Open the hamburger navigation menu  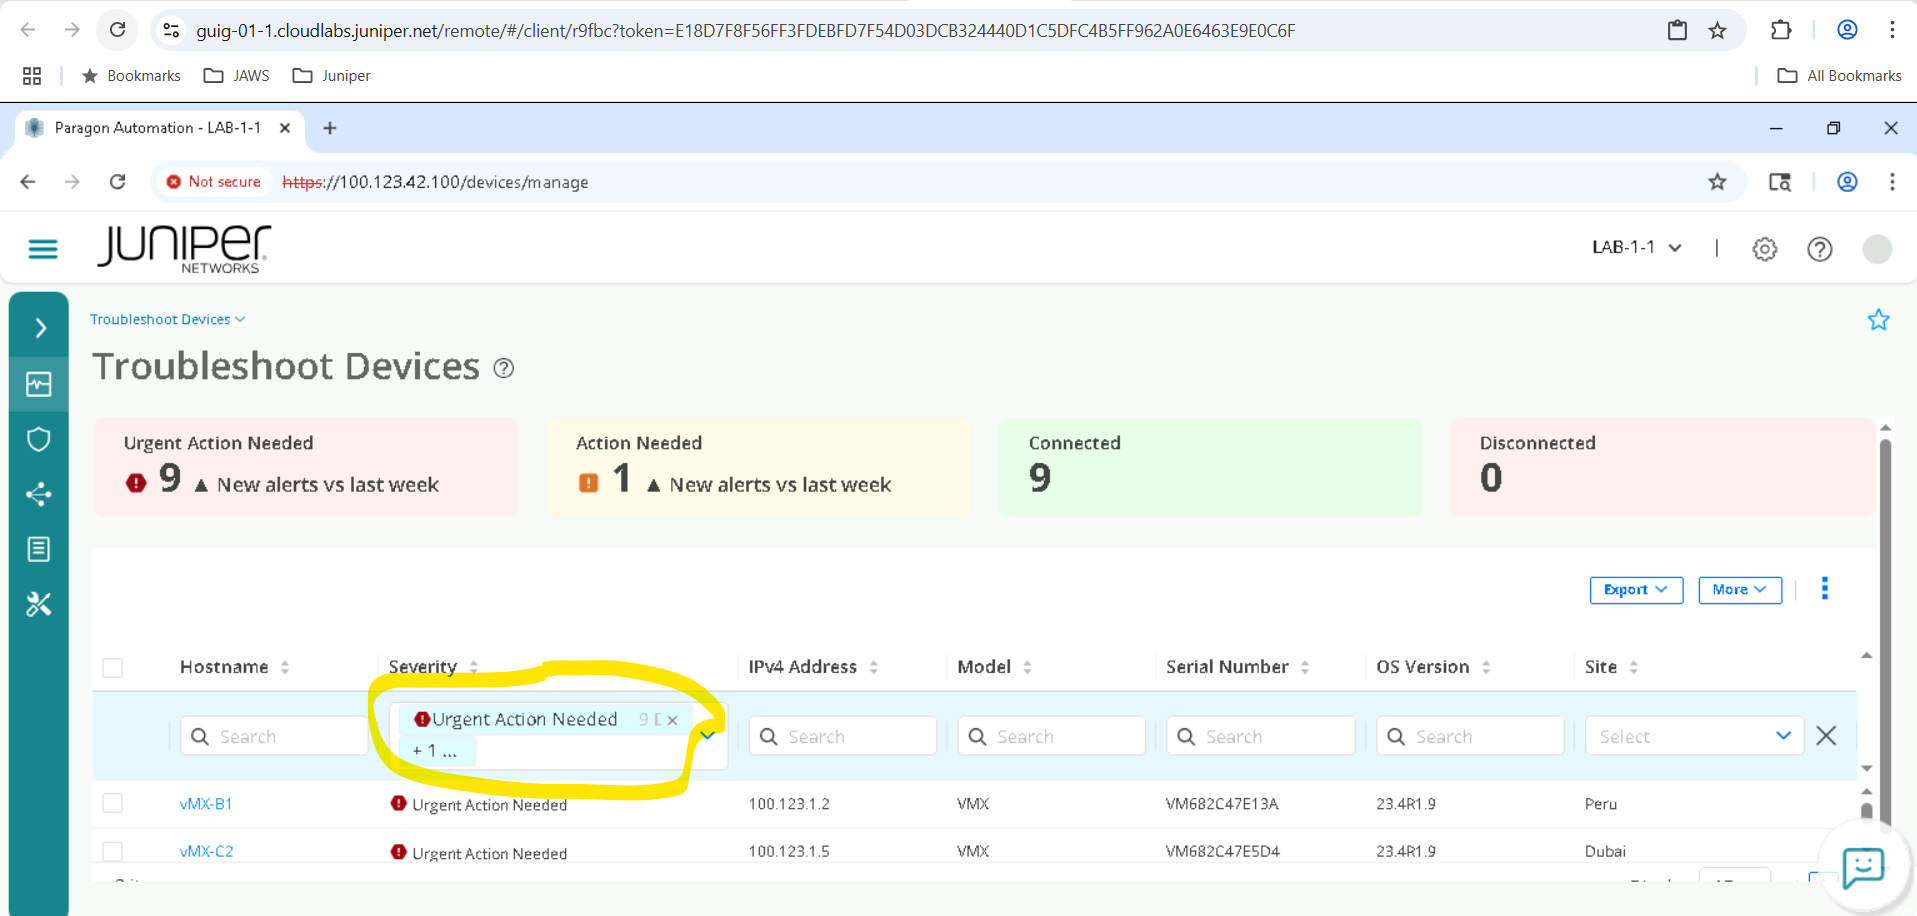tap(42, 249)
